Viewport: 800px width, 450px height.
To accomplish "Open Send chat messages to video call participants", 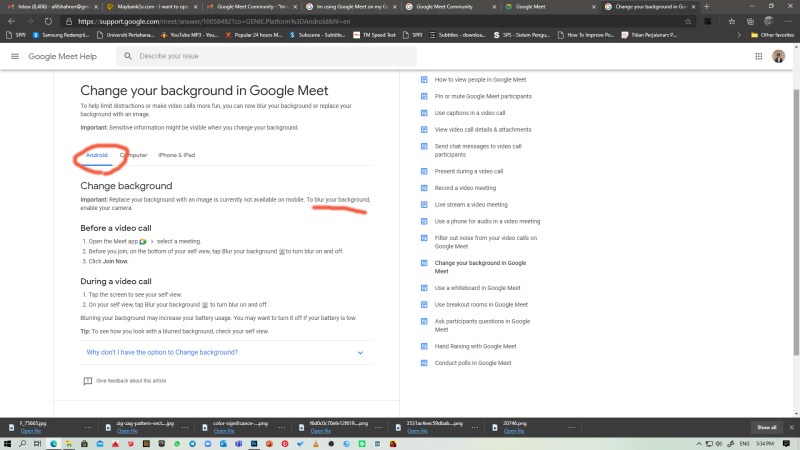I will tap(478, 151).
